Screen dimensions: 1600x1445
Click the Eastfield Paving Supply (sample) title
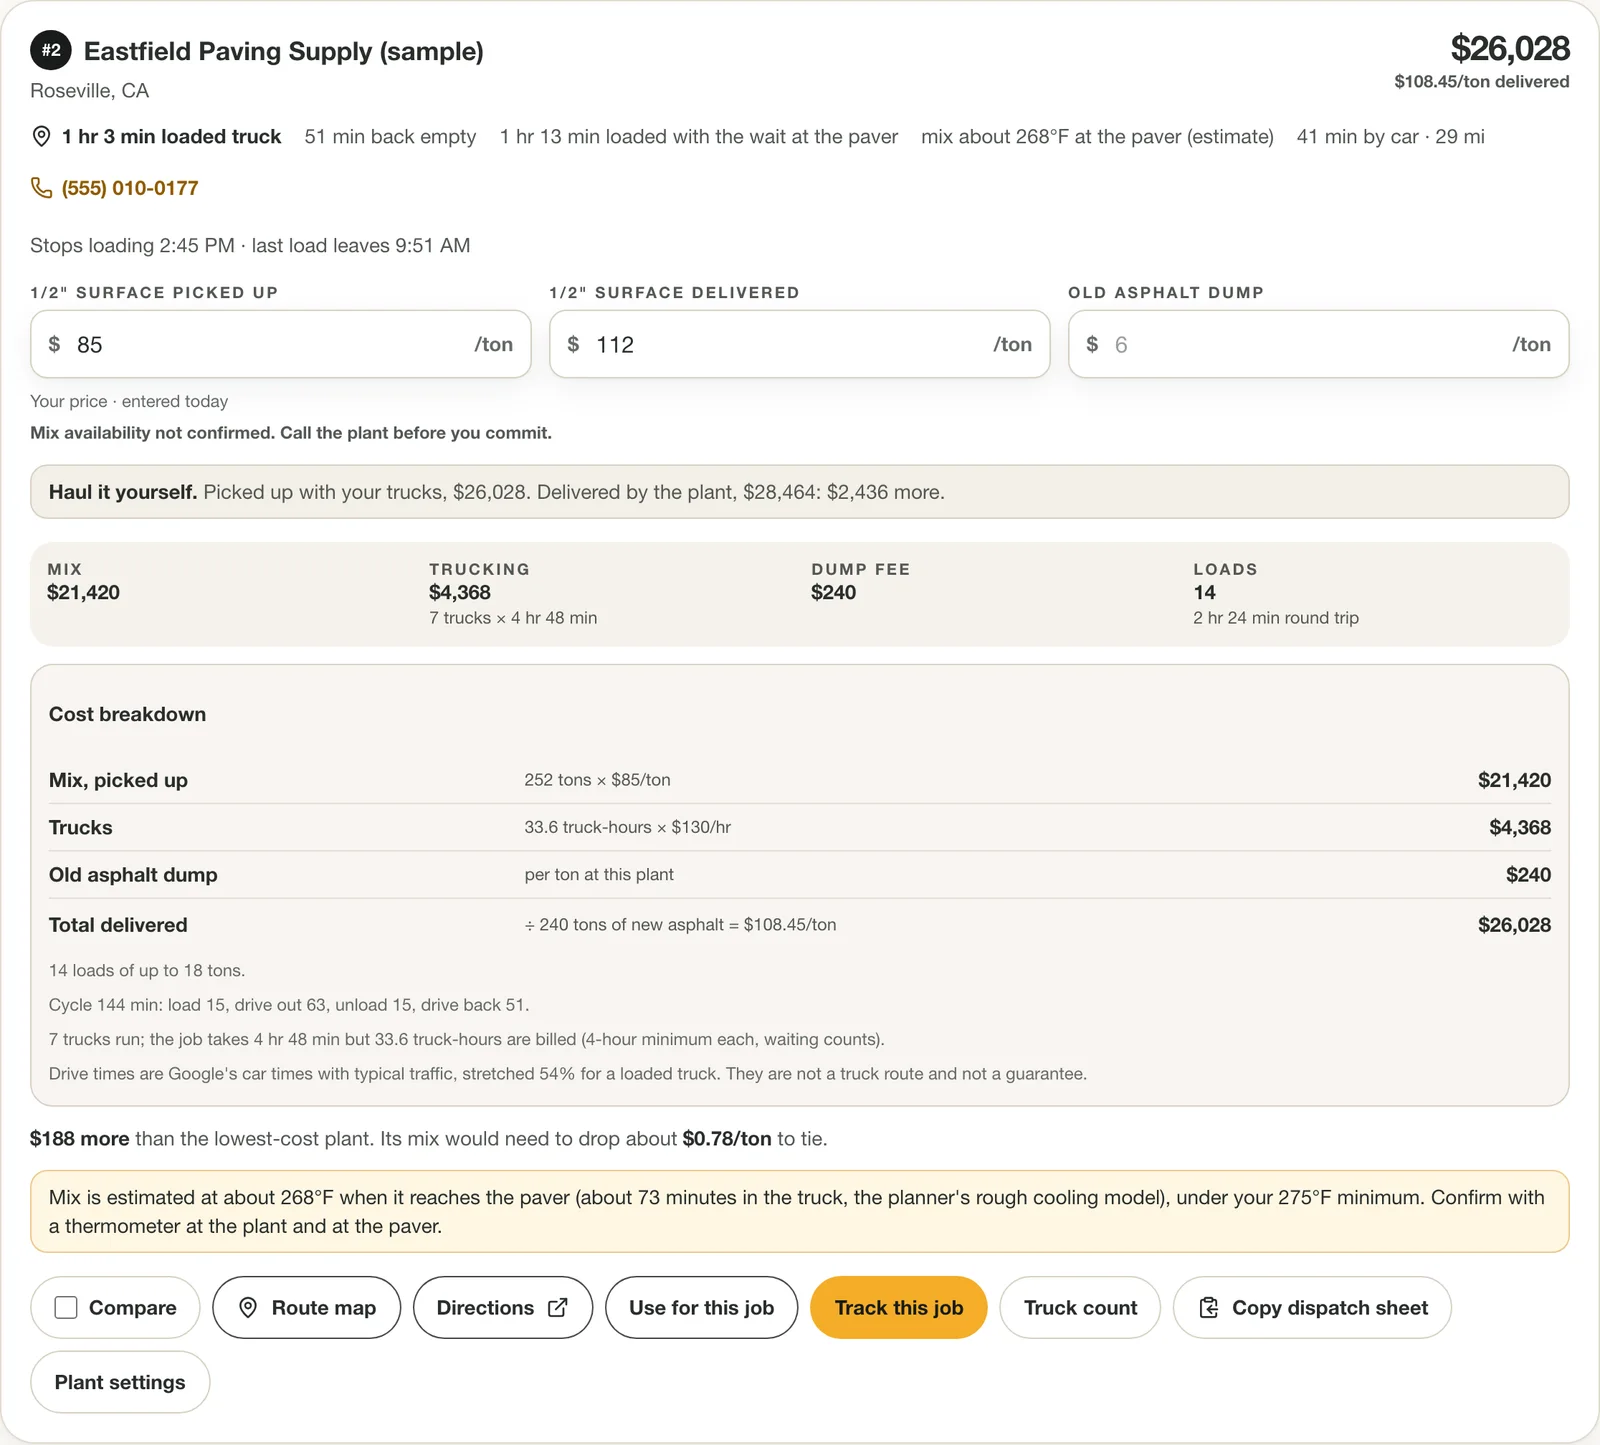(x=284, y=51)
